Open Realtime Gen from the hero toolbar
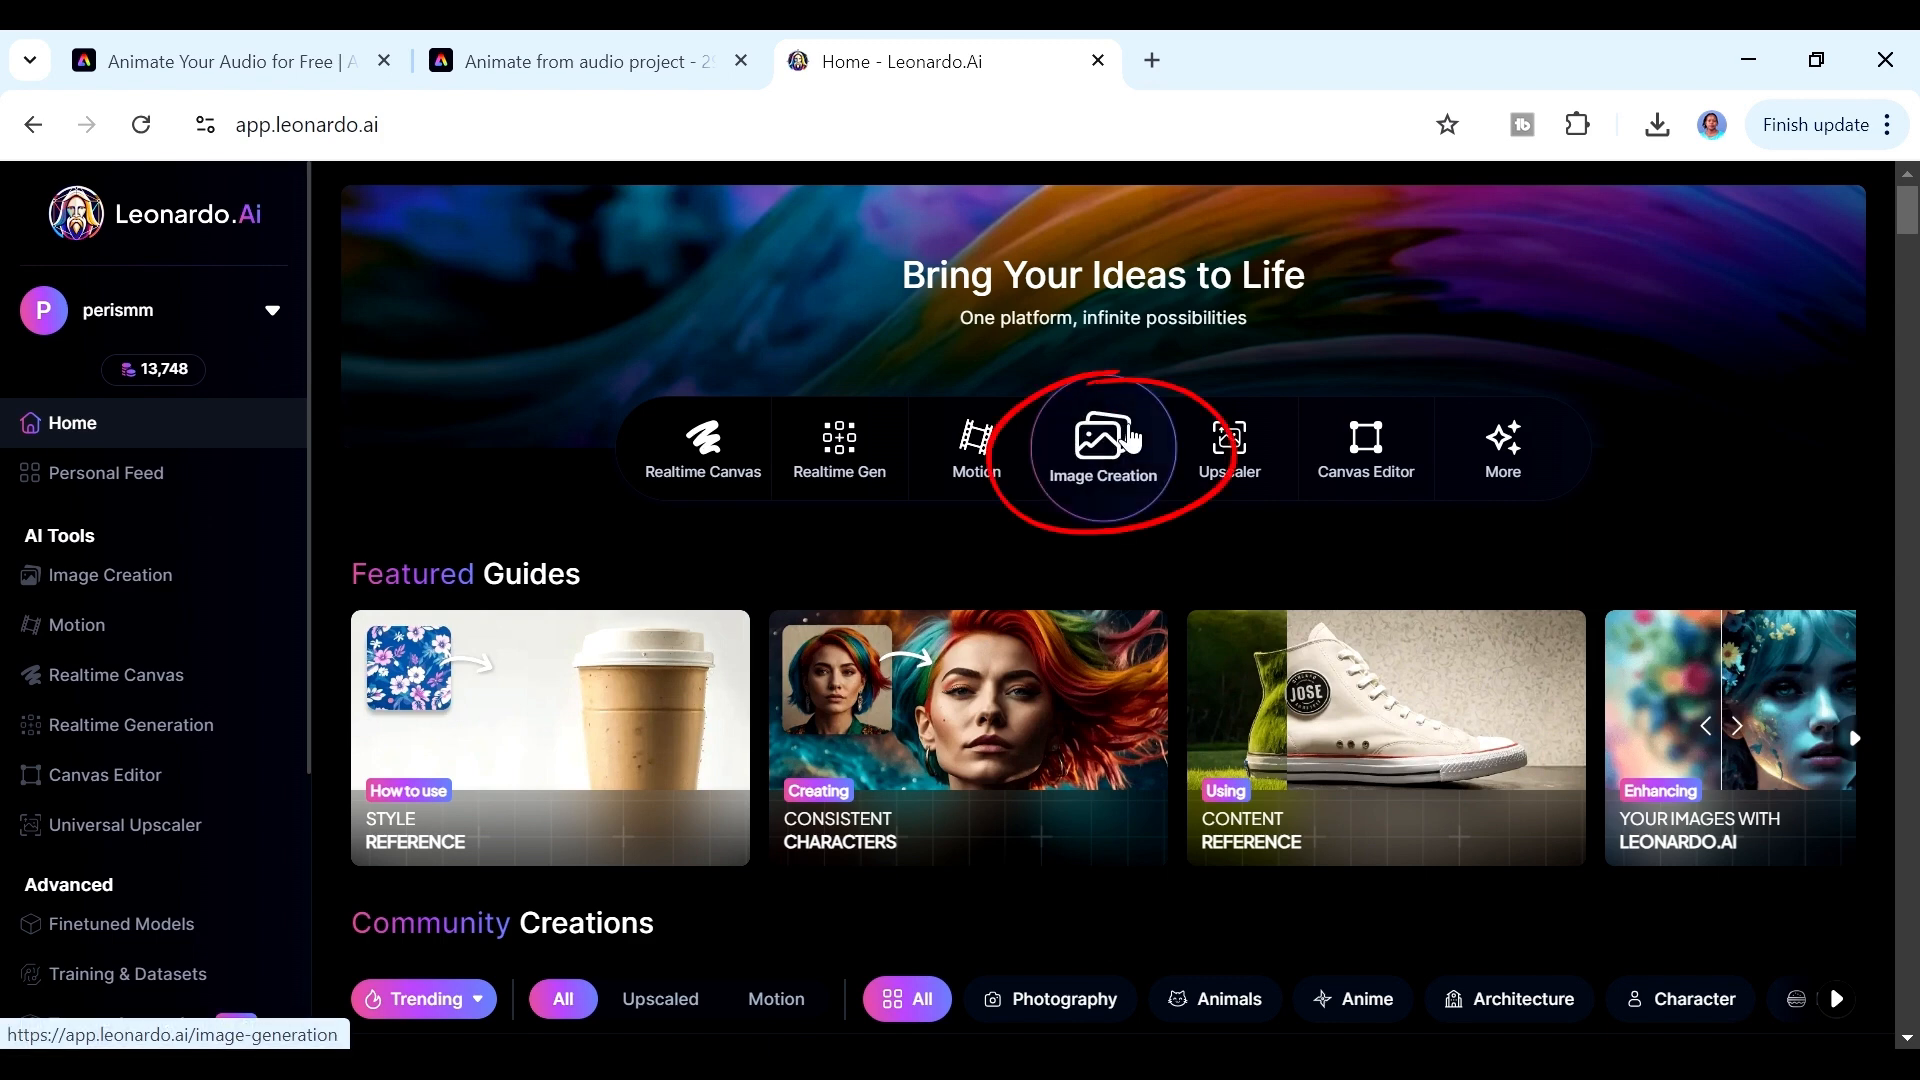 click(839, 449)
